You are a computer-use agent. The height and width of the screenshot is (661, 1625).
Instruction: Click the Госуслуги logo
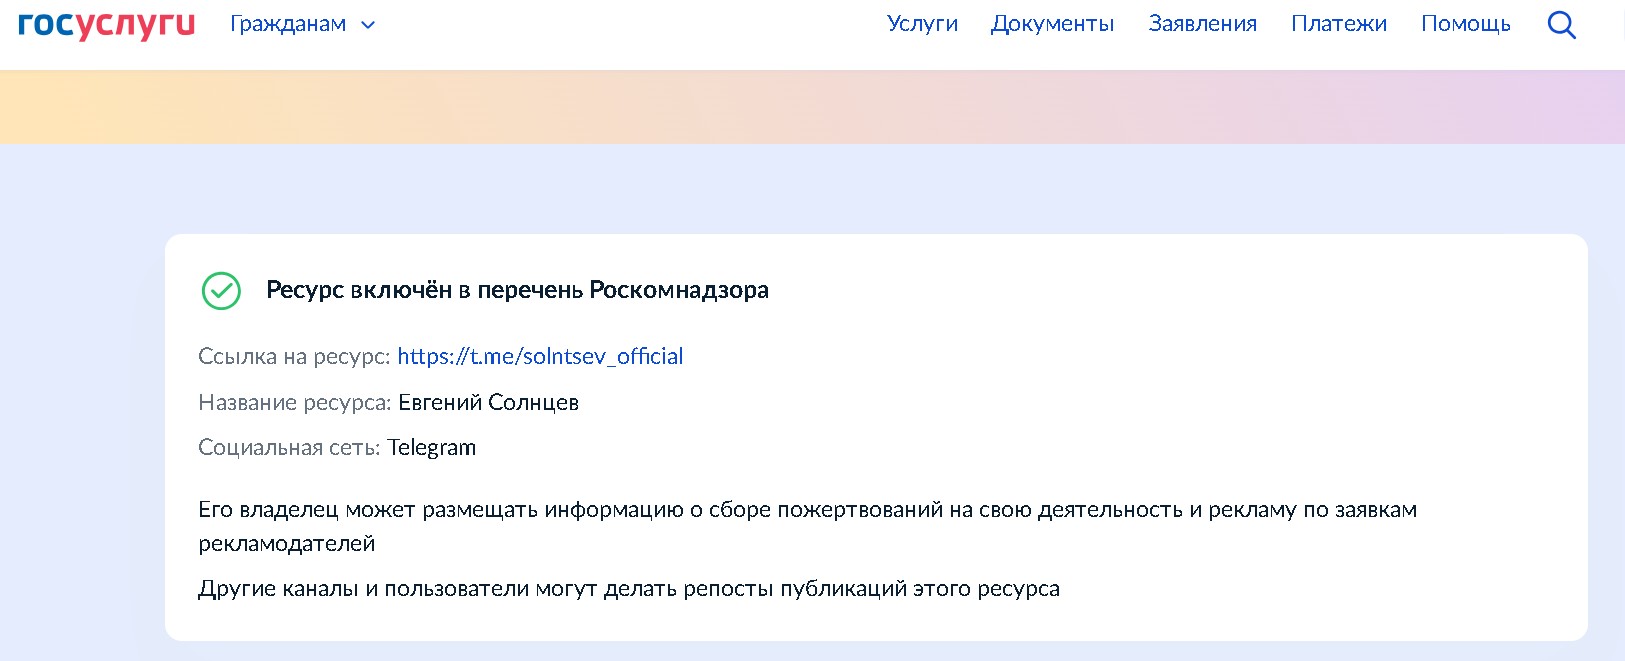[x=106, y=24]
